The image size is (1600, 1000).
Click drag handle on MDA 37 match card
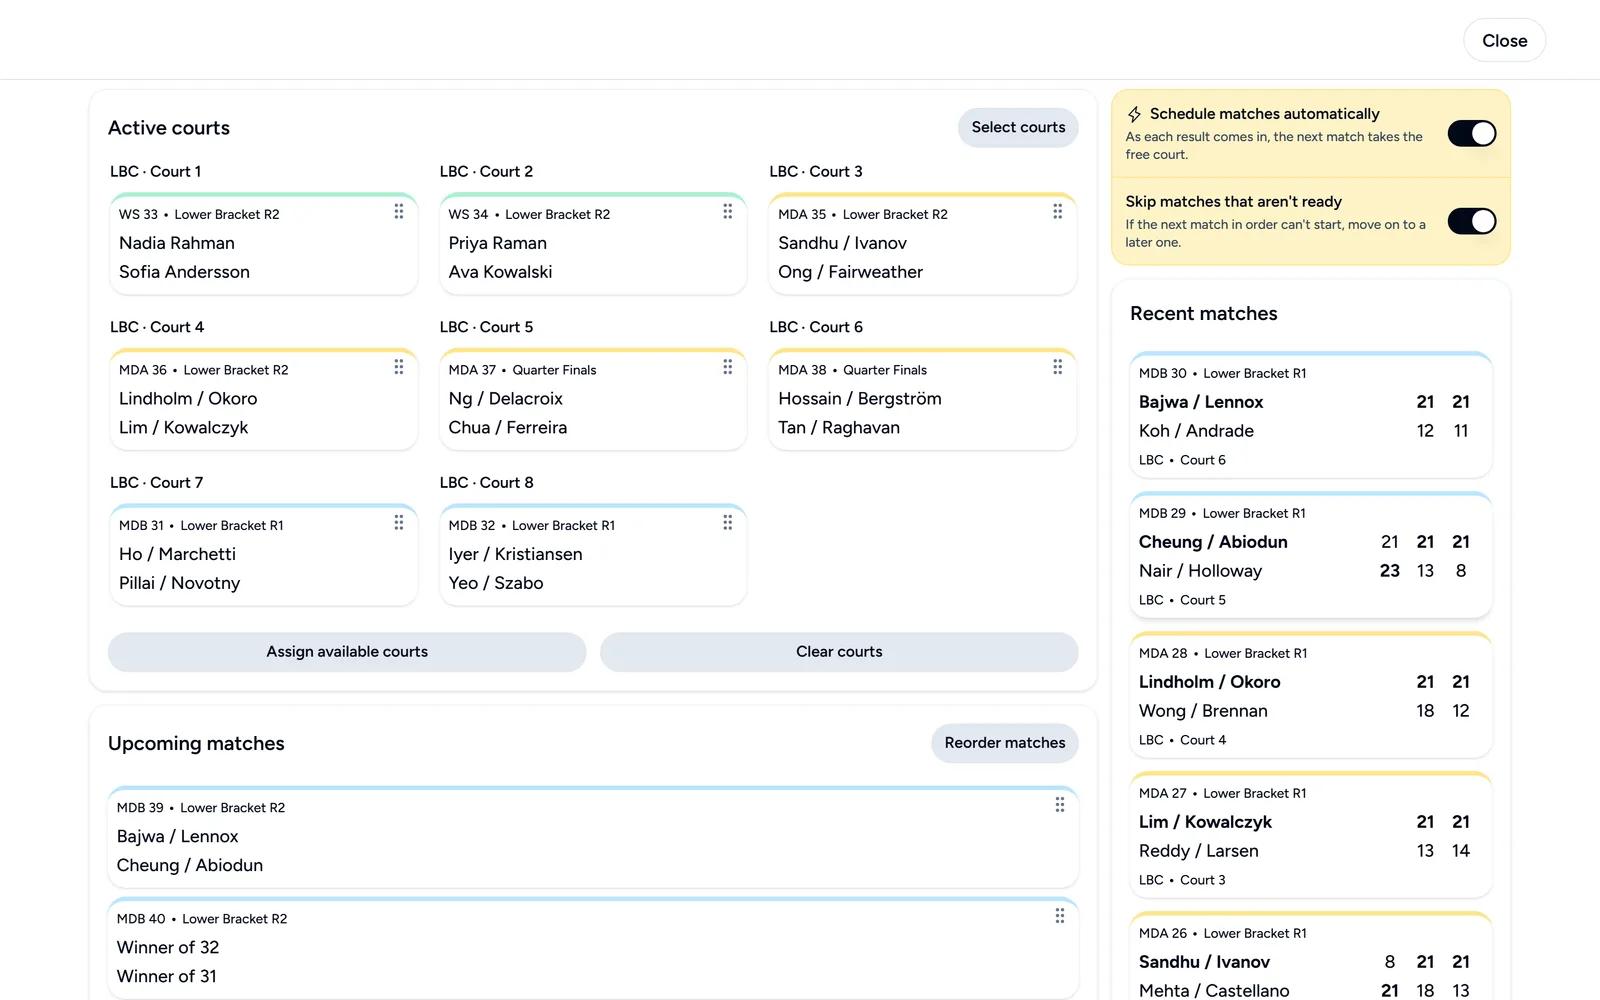tap(728, 367)
